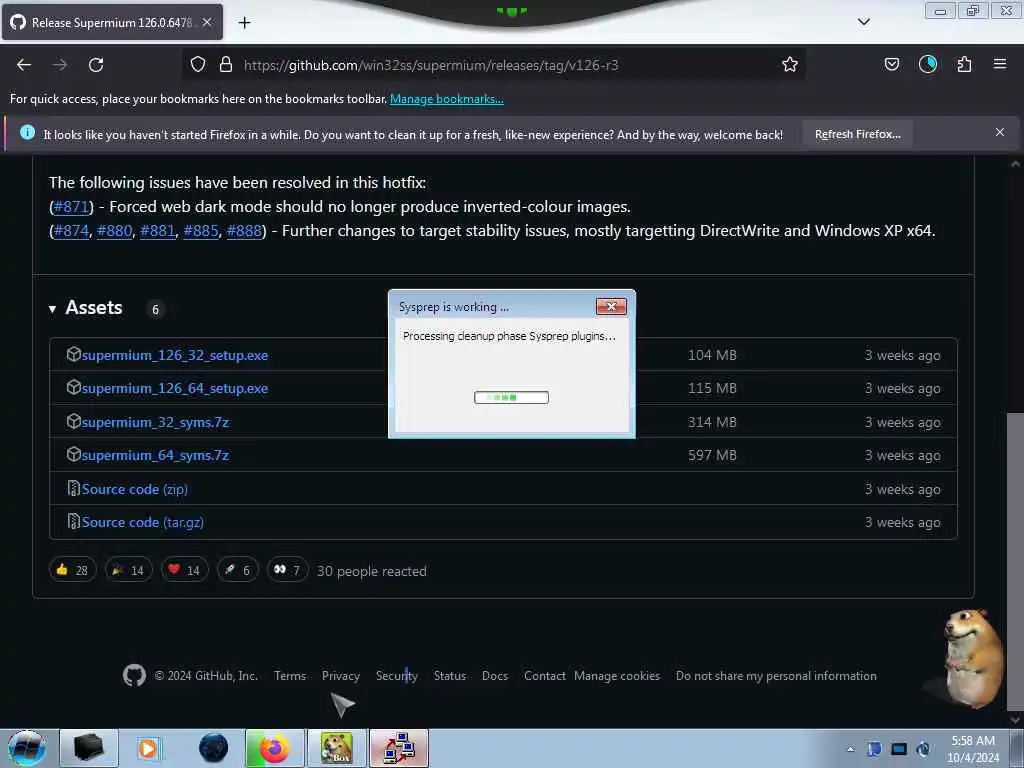The image size is (1024, 768).
Task: Switch to the Firefox taskbar button
Action: [x=275, y=748]
